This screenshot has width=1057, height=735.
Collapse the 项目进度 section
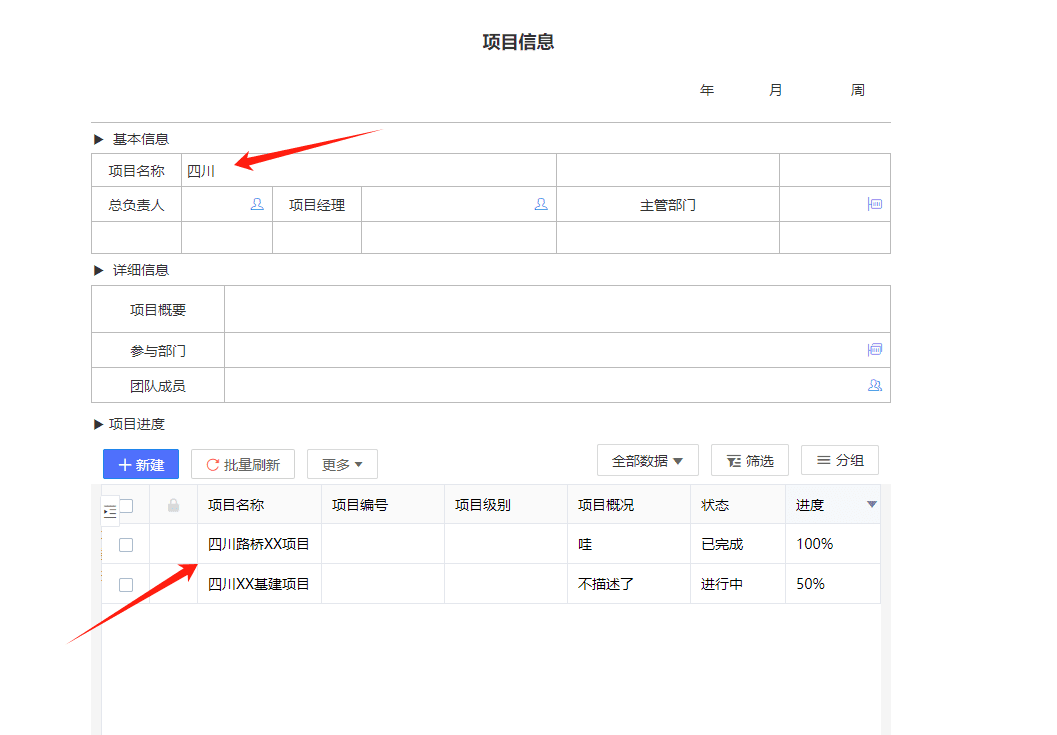pos(98,424)
